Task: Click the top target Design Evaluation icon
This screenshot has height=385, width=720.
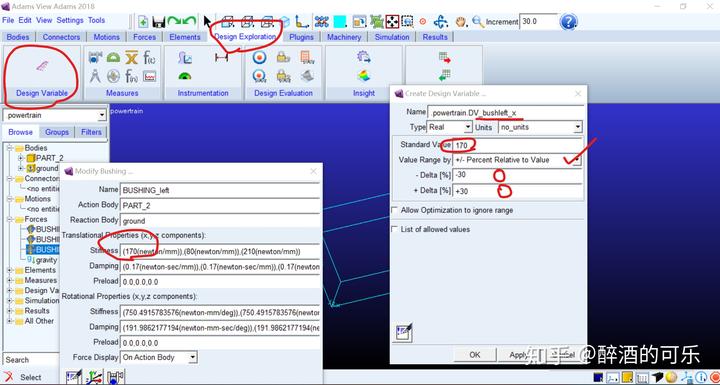Action: (259, 57)
